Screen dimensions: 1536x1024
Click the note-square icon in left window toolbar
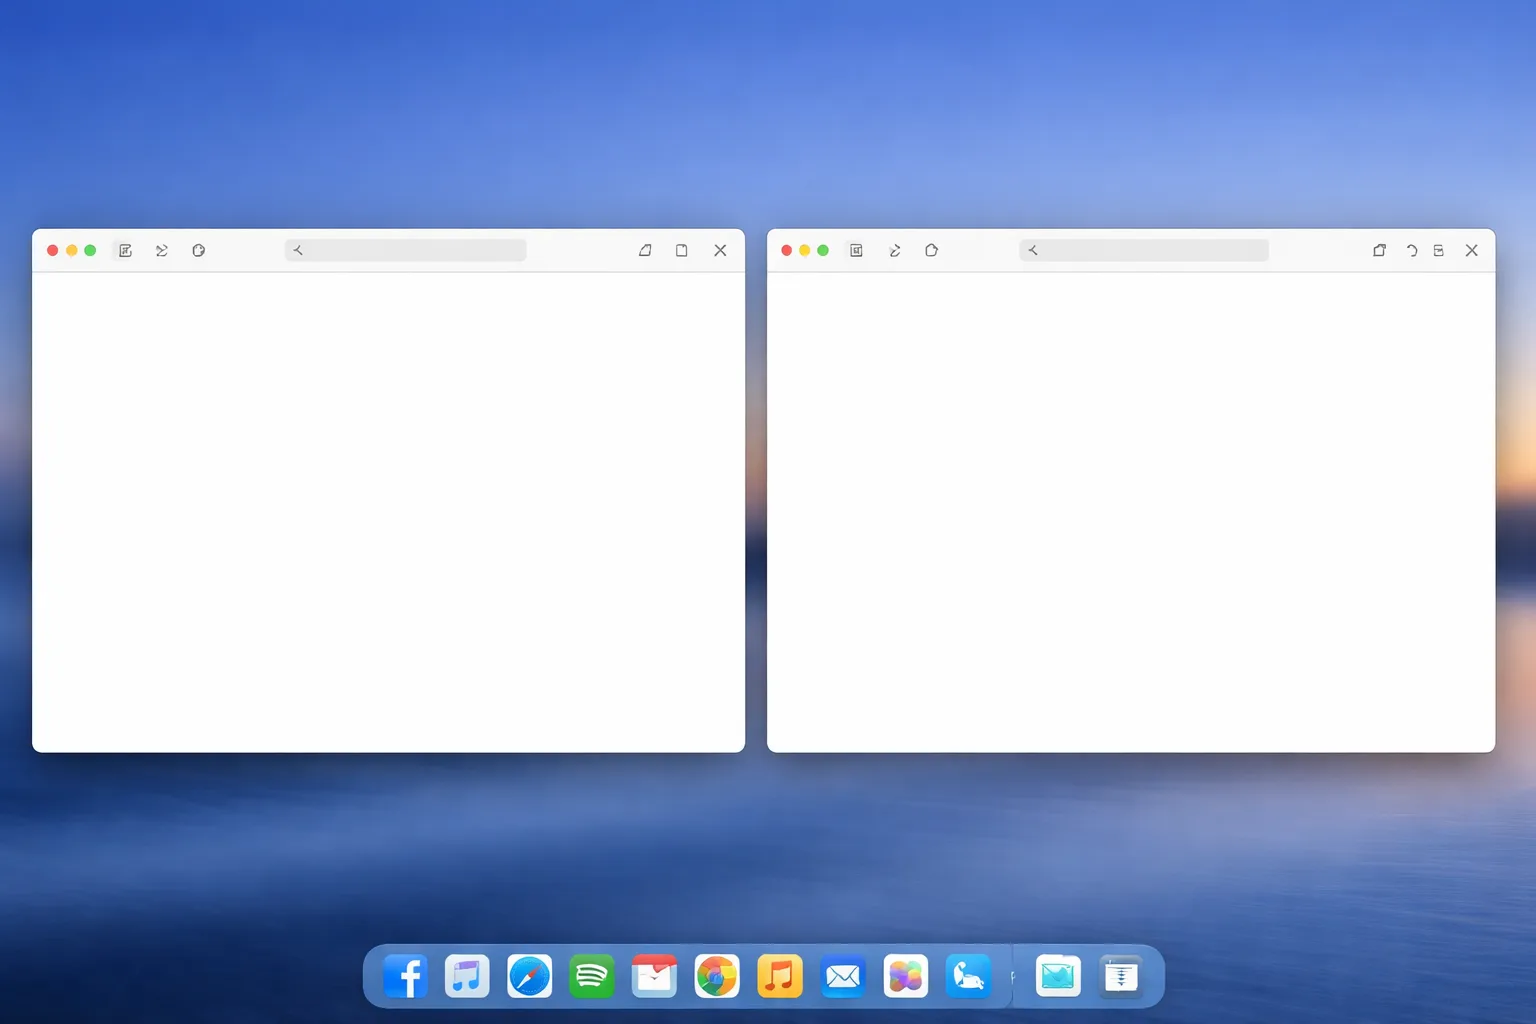(x=125, y=251)
